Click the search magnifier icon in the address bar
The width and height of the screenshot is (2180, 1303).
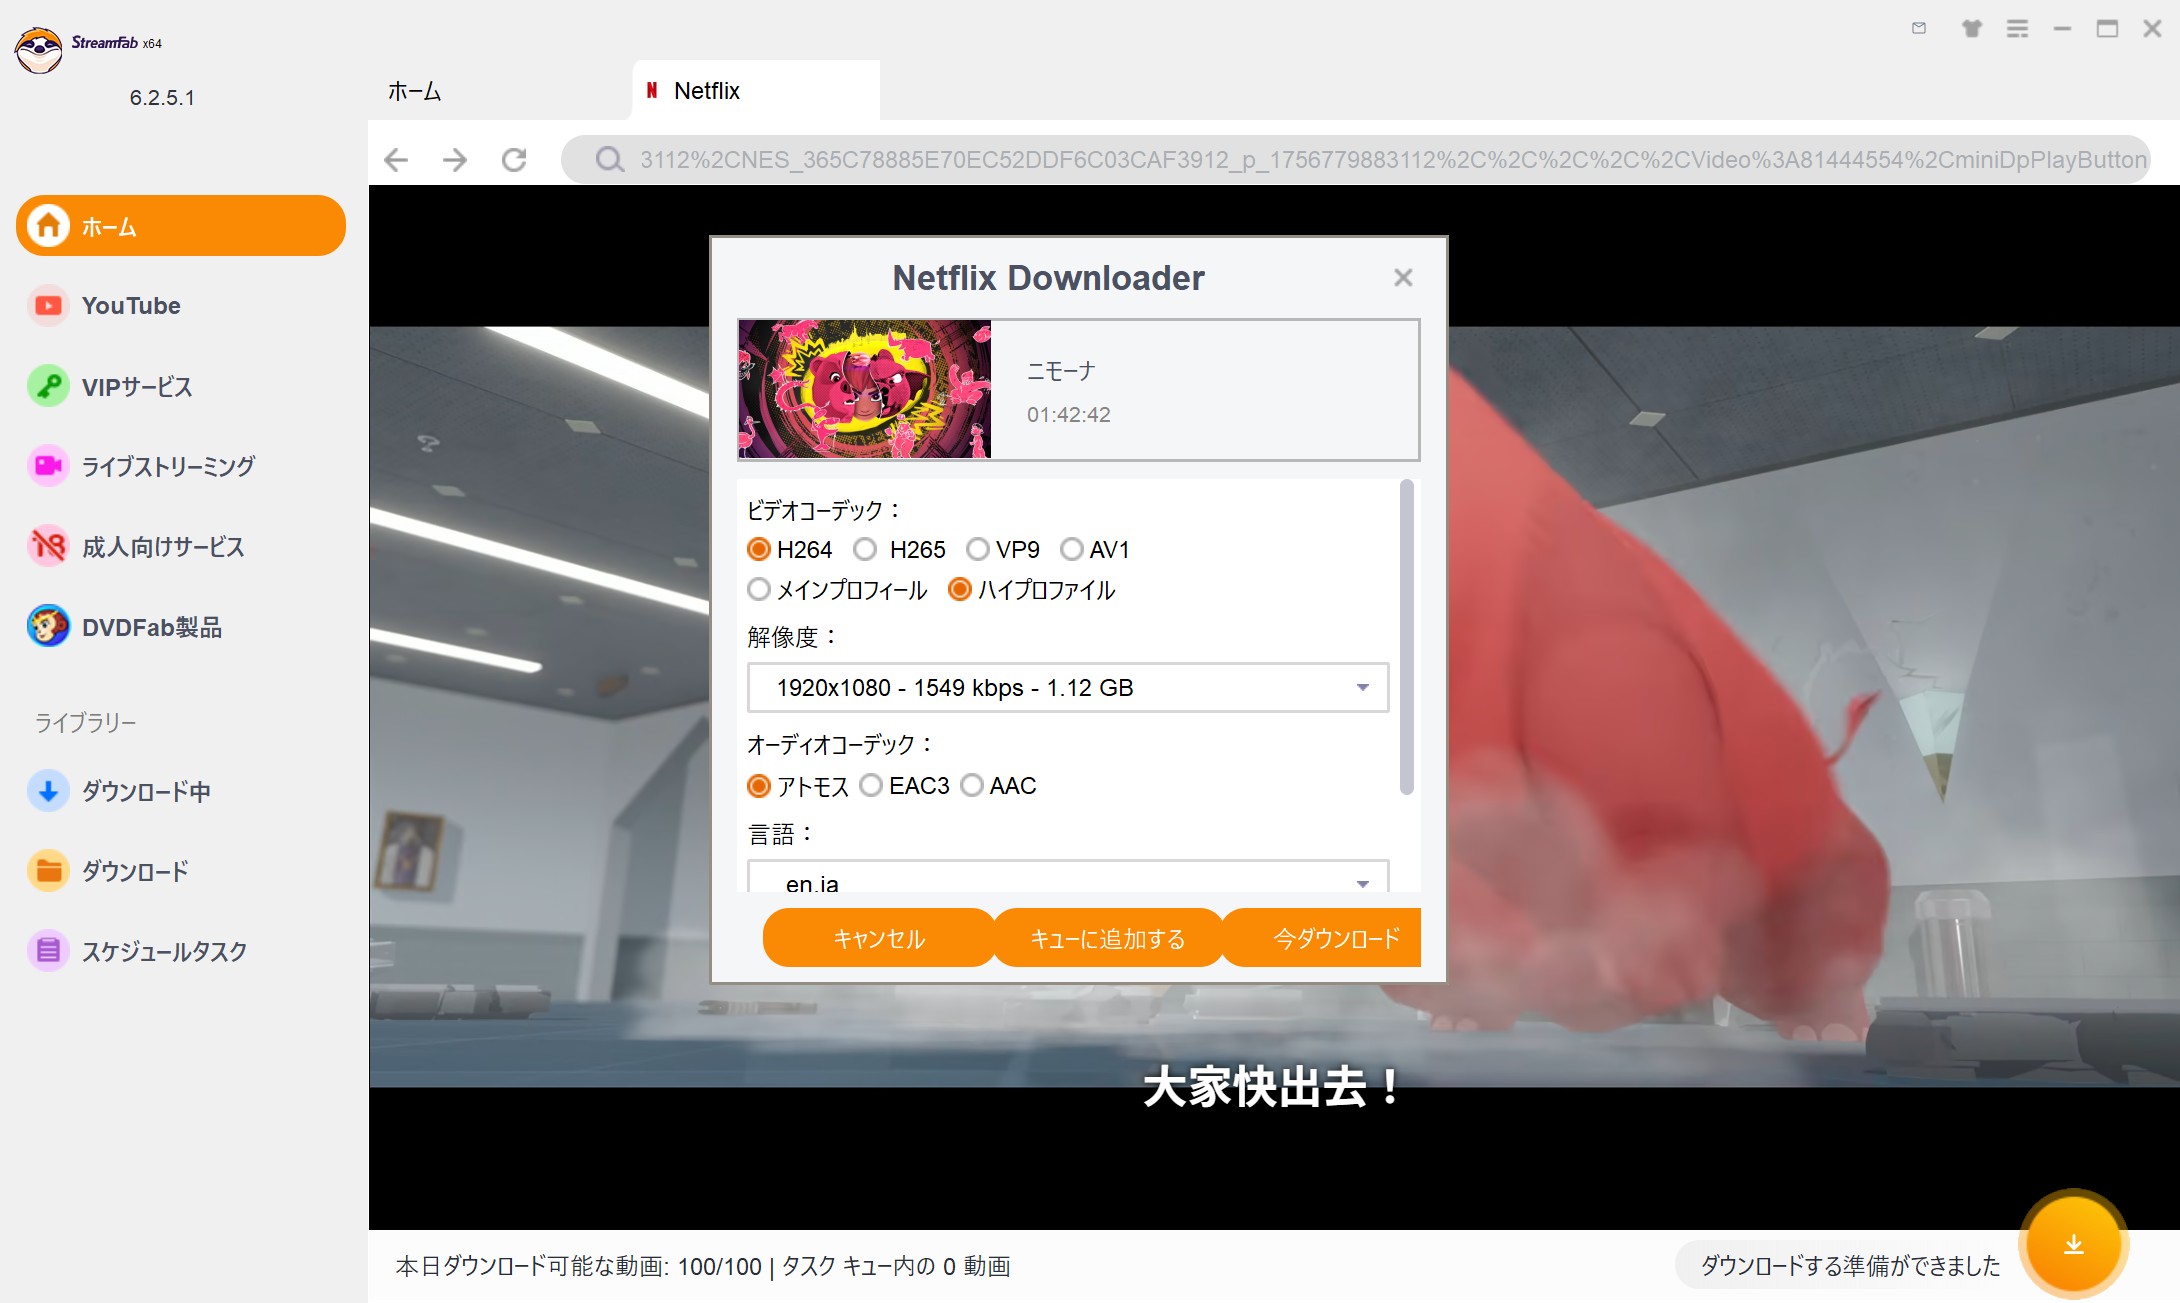click(x=609, y=160)
